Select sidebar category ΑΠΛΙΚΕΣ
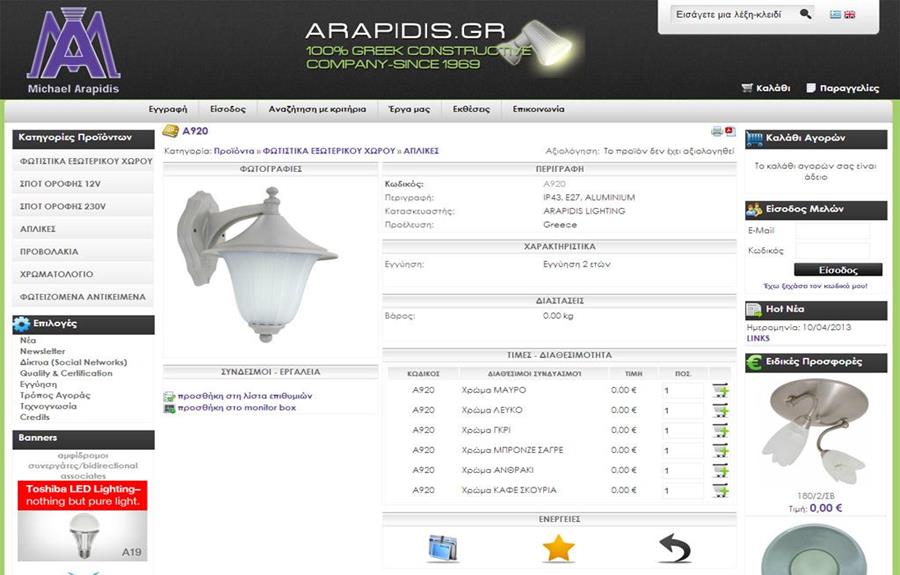This screenshot has height=575, width=900. pos(83,229)
